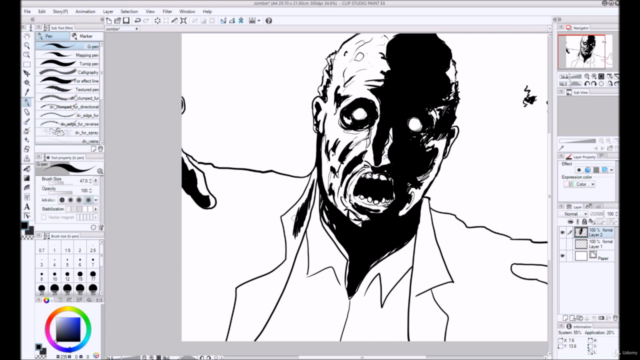Choose the Turnip pen brush
640x360 pixels.
pos(68,64)
